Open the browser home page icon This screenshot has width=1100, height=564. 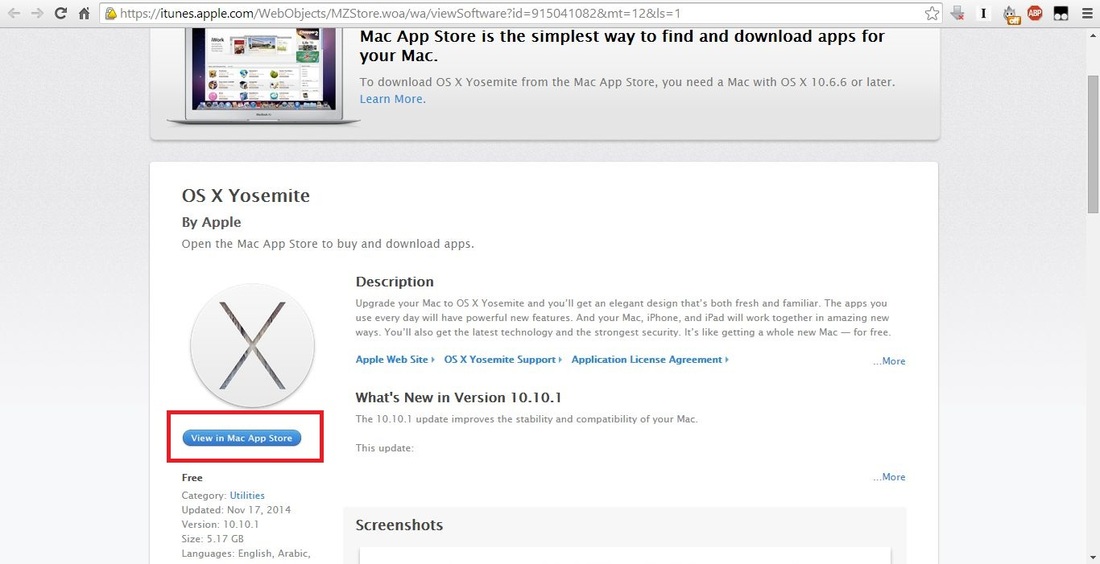[x=84, y=13]
